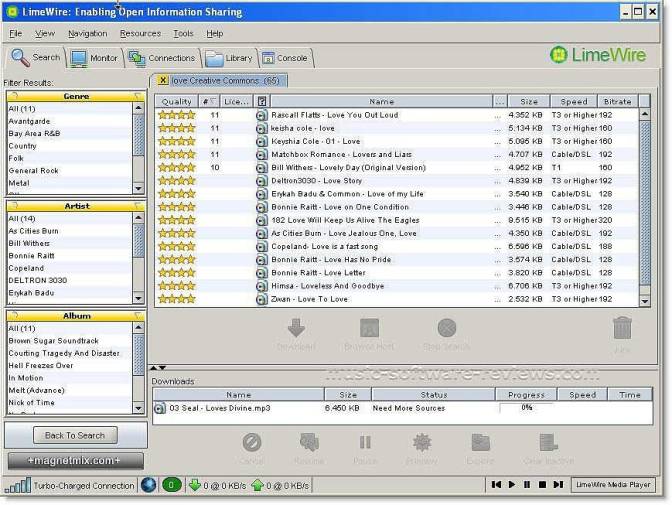Click the Browse Host icon

[369, 328]
